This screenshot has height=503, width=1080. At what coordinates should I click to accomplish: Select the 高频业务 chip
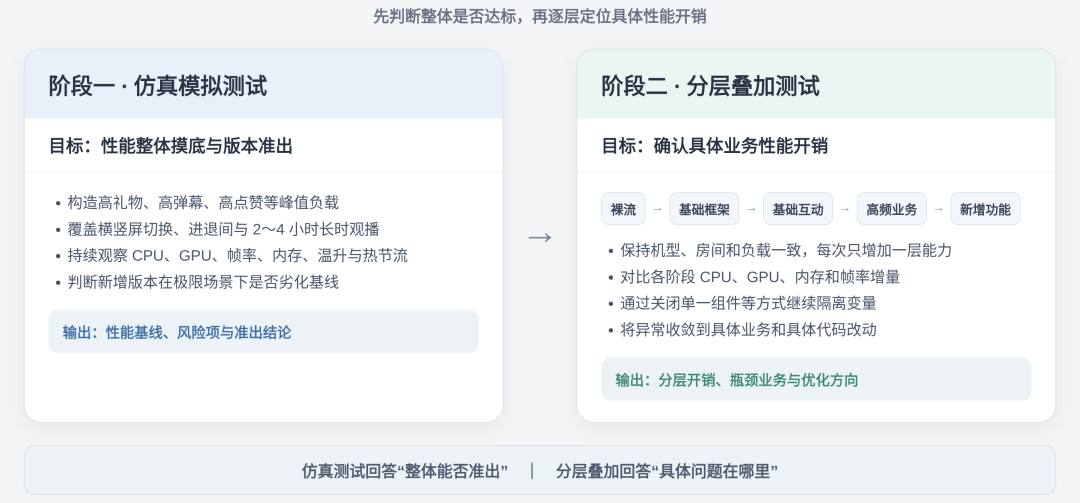click(x=891, y=209)
